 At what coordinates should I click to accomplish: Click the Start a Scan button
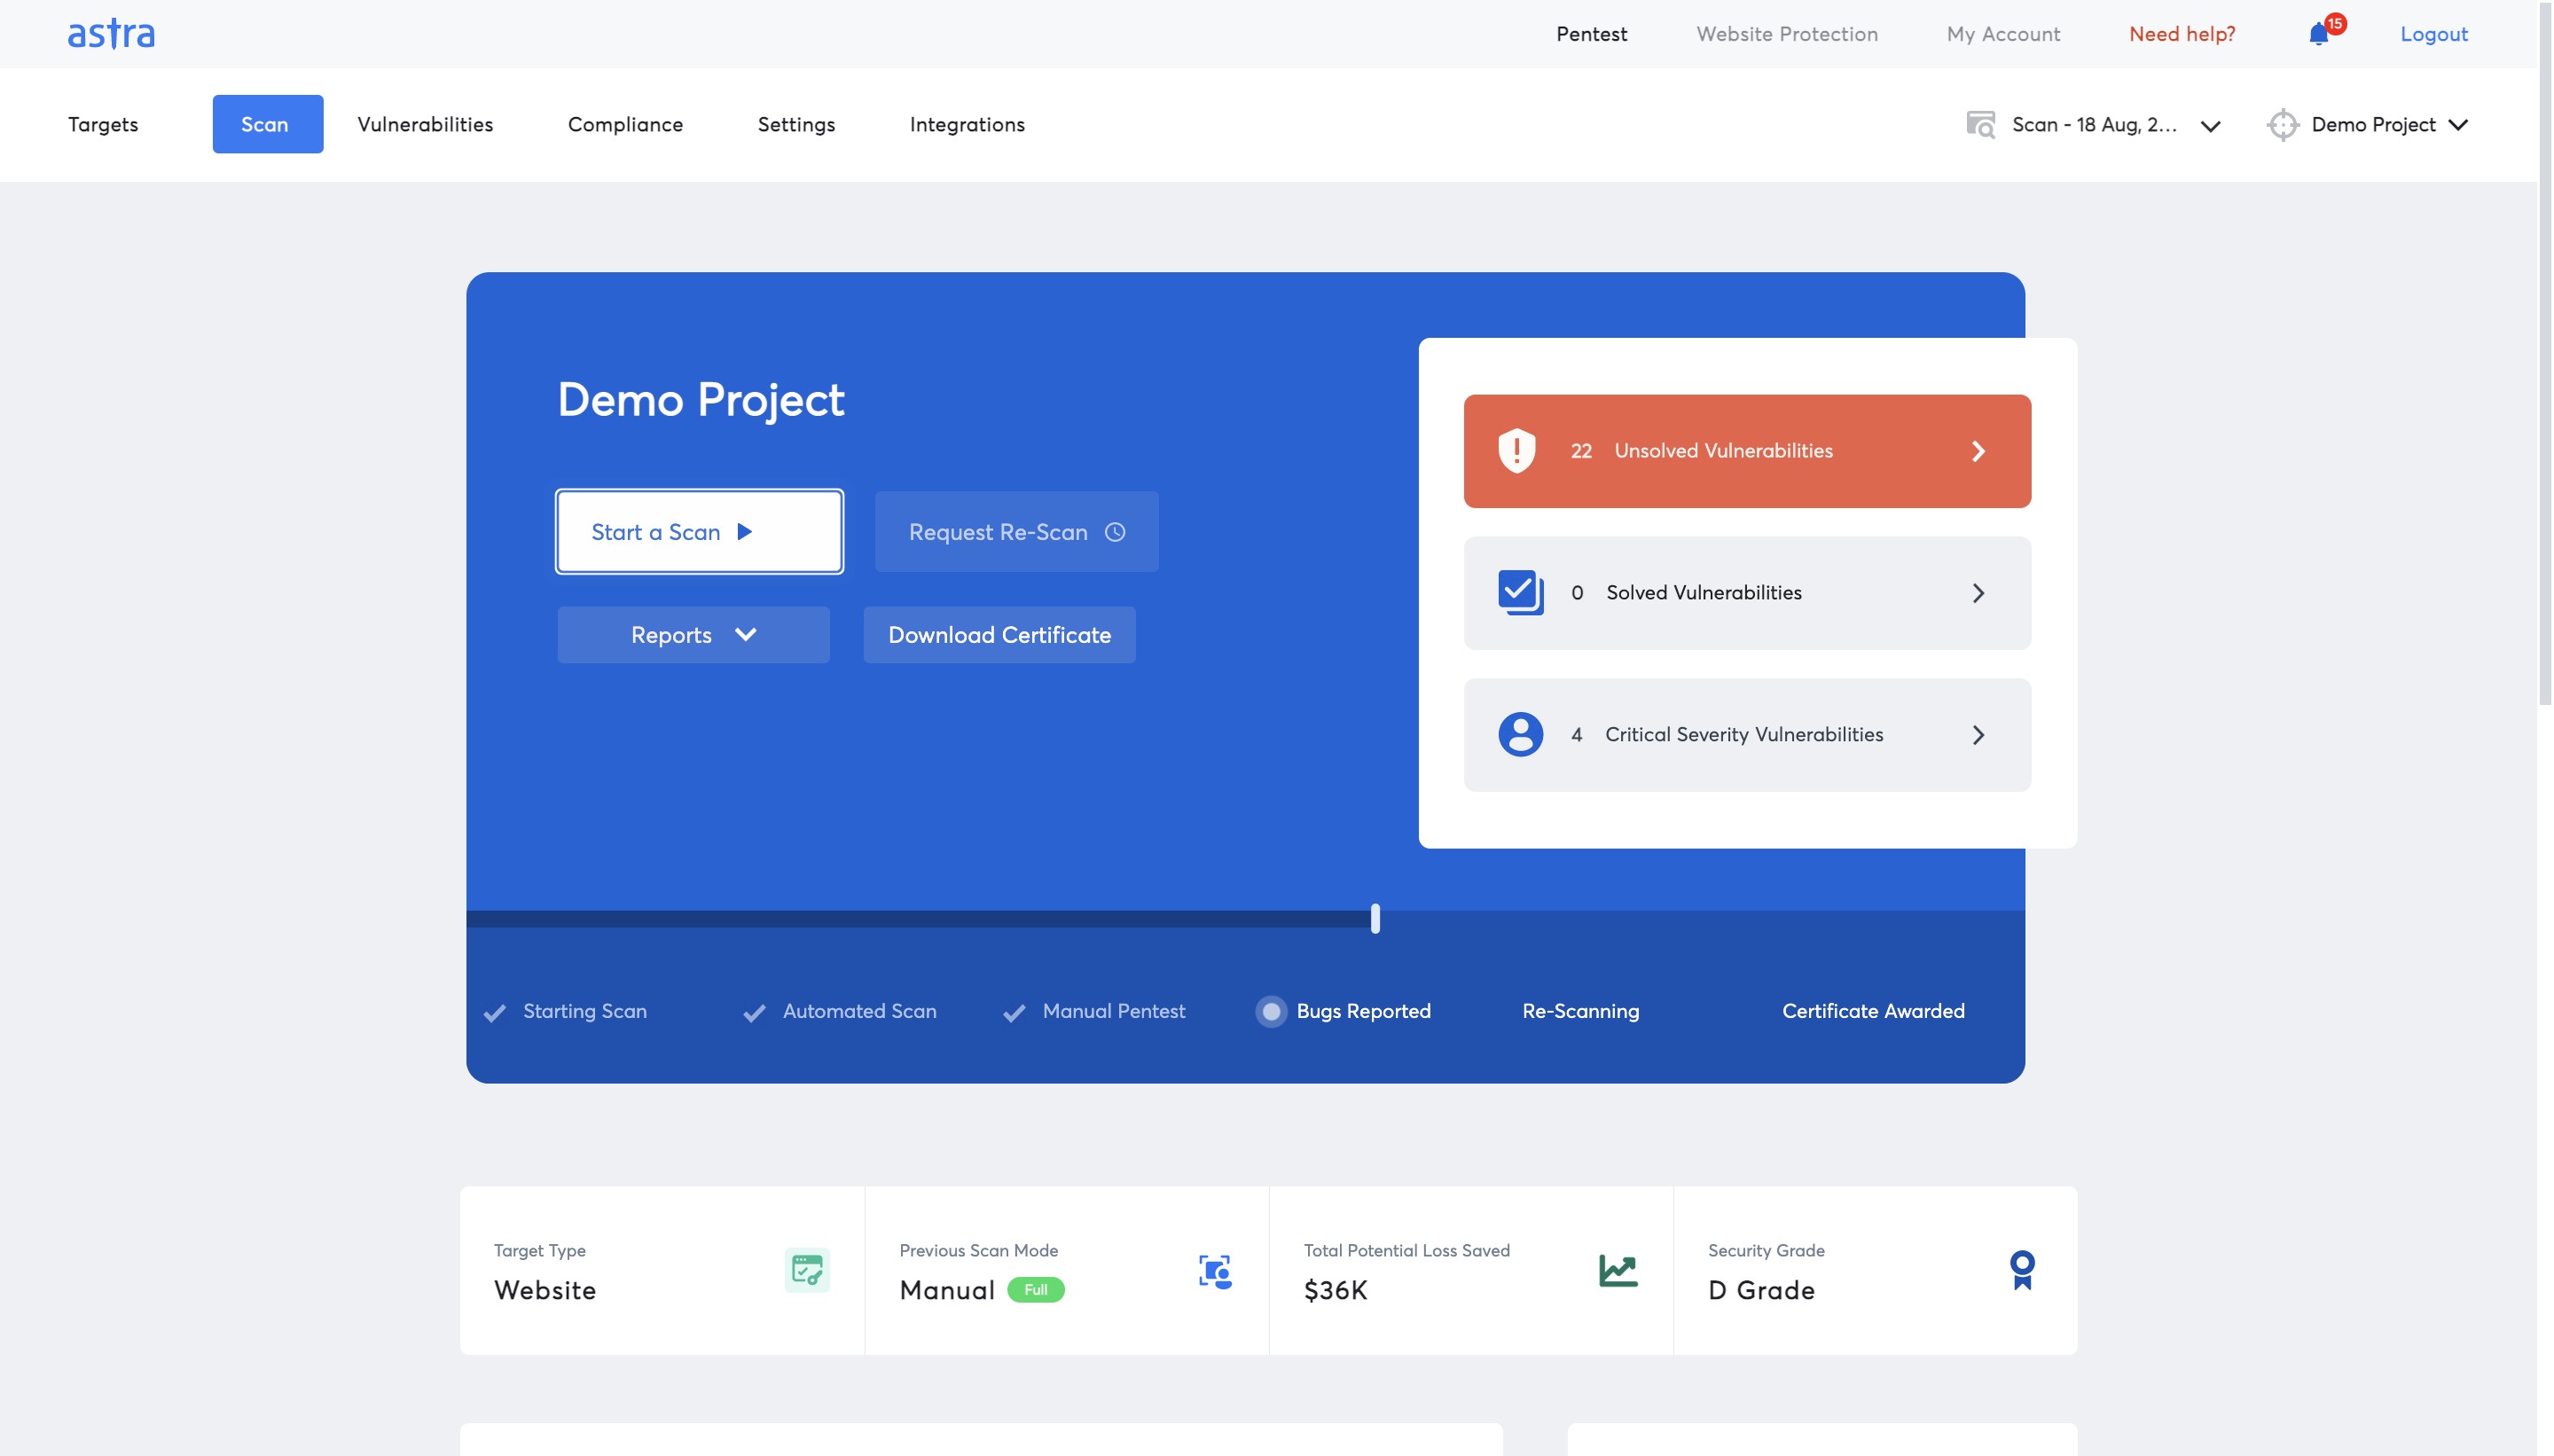click(x=698, y=531)
